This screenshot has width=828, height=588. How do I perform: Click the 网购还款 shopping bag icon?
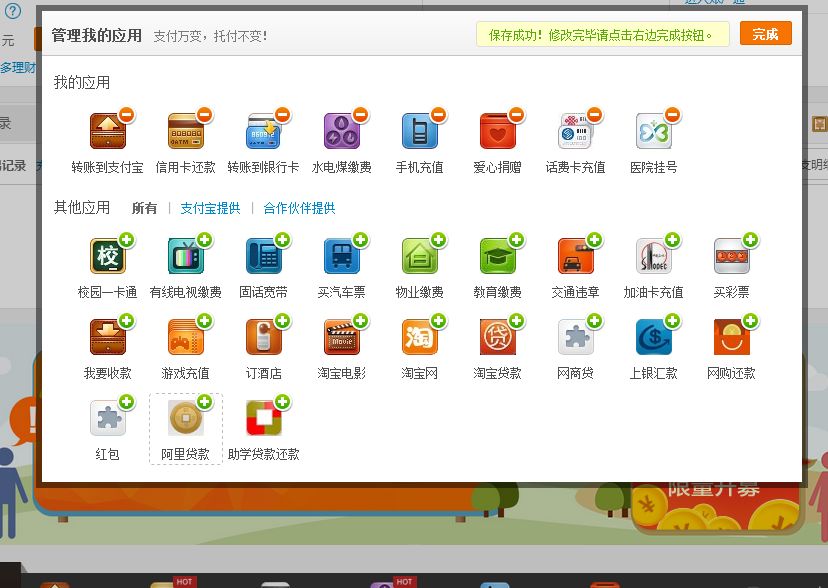731,337
